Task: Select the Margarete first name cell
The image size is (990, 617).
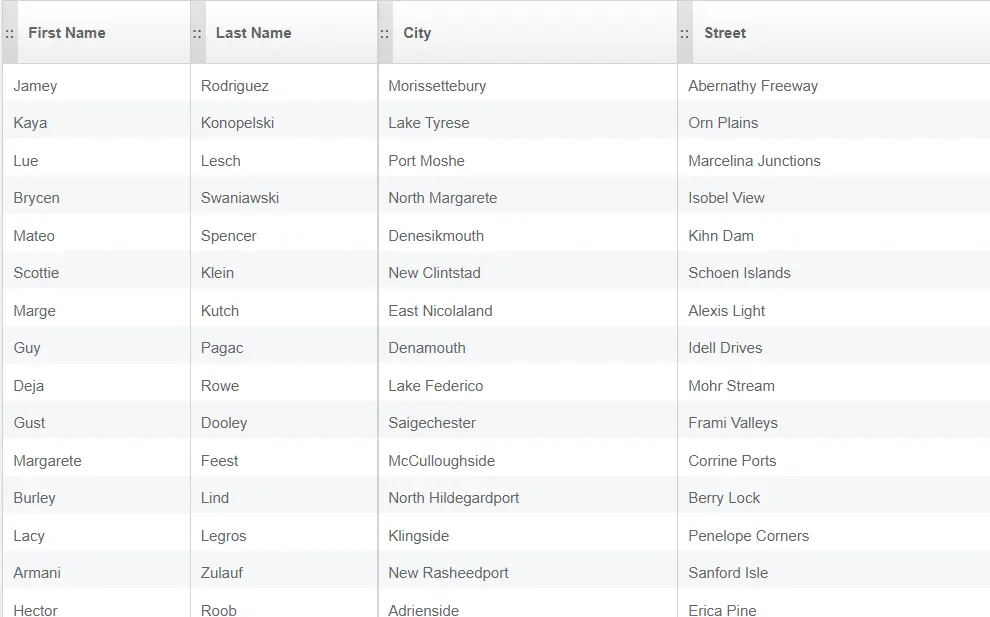Action: [96, 461]
